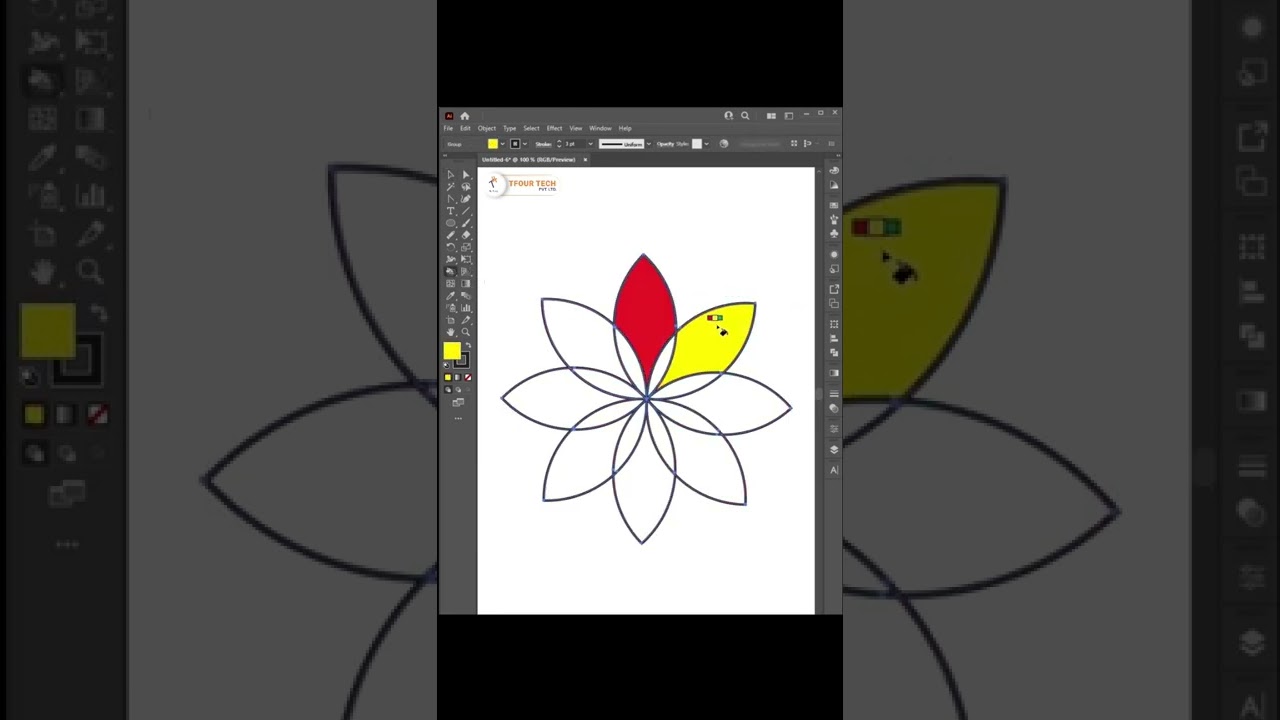Open the Window menu

600,128
